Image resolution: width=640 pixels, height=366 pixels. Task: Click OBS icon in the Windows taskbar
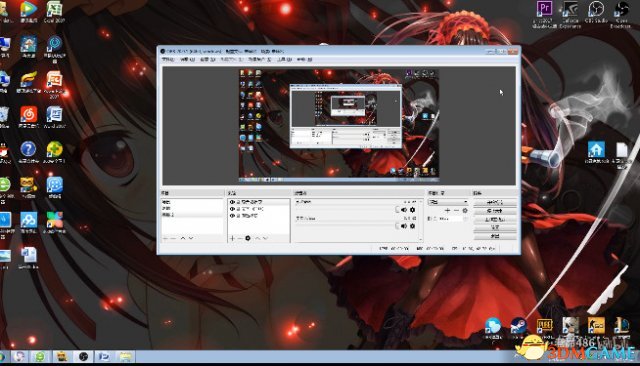click(83, 357)
